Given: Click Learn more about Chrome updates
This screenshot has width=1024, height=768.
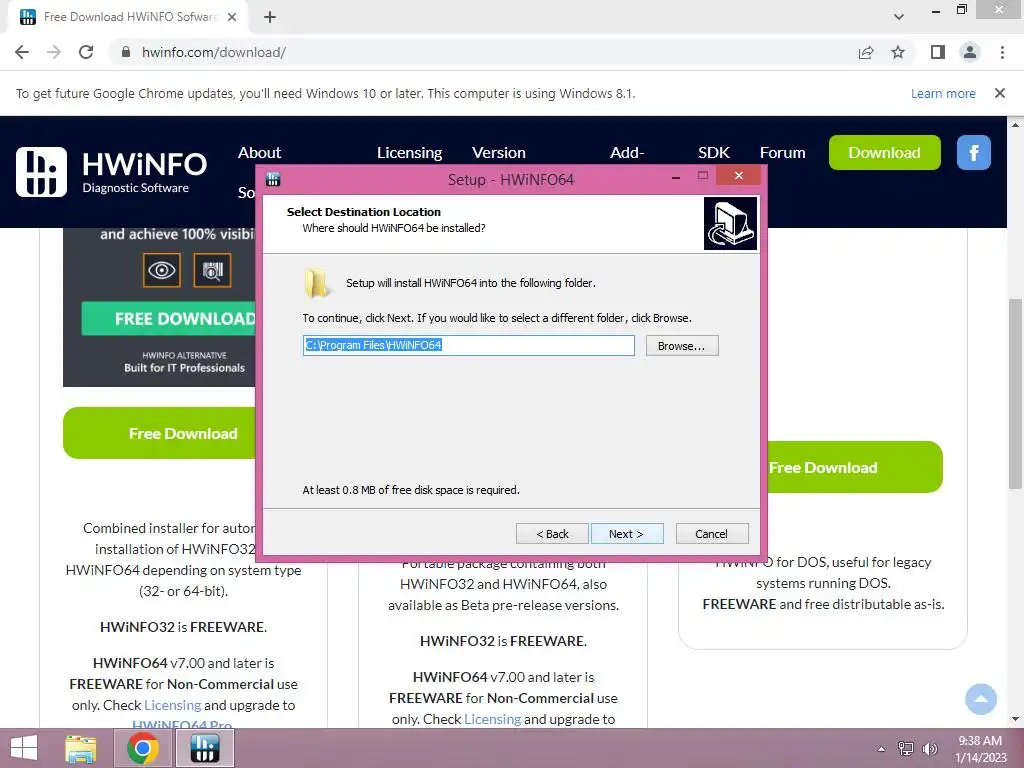Looking at the screenshot, I should pyautogui.click(x=943, y=93).
